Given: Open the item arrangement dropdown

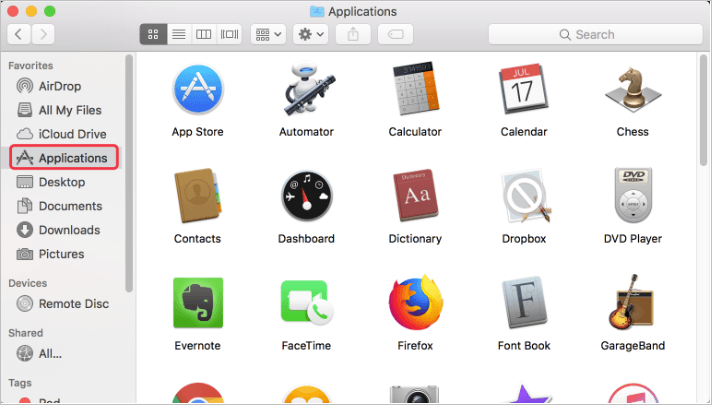Looking at the screenshot, I should point(268,34).
